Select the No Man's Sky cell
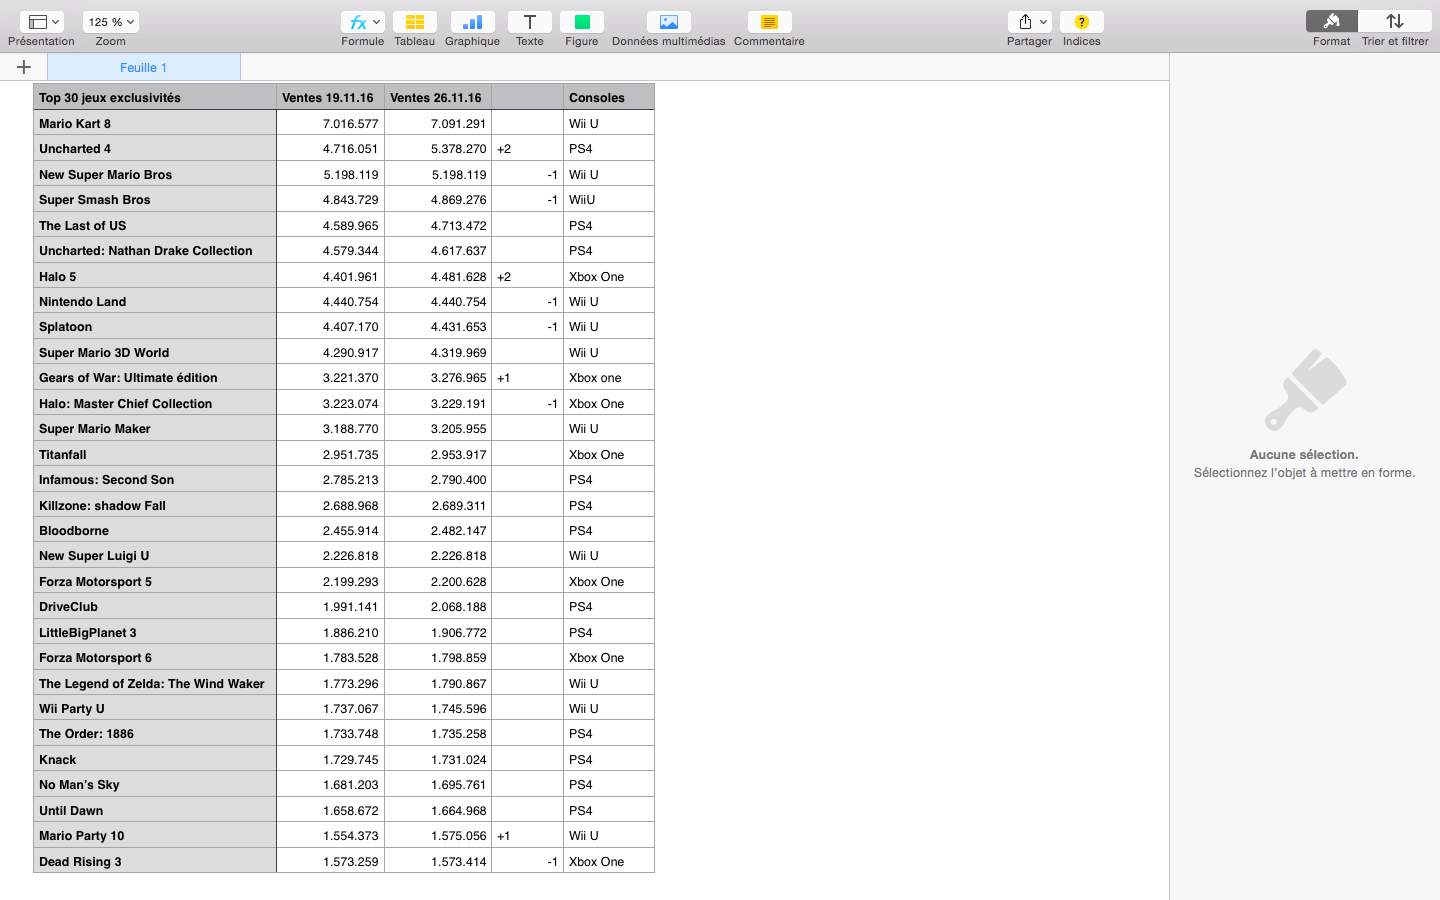 coord(155,784)
